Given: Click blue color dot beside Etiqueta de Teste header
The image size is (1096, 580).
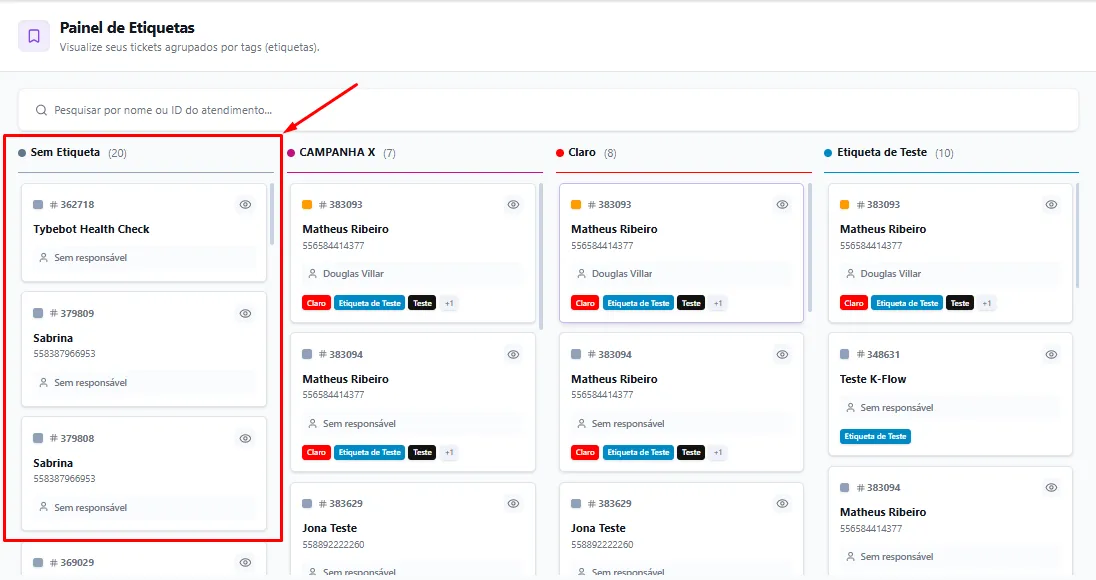Looking at the screenshot, I should click(x=828, y=153).
